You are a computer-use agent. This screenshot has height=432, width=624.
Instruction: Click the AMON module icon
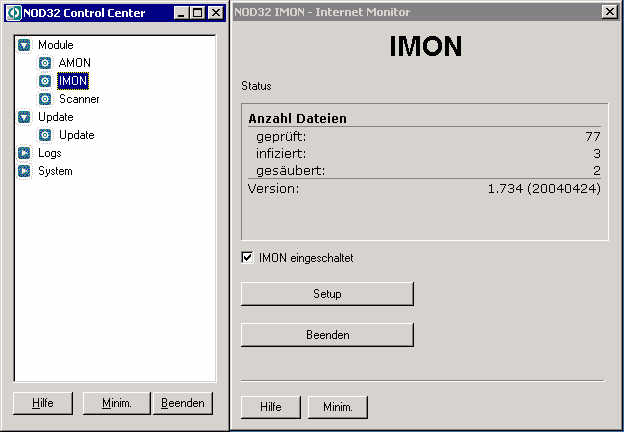[x=45, y=63]
